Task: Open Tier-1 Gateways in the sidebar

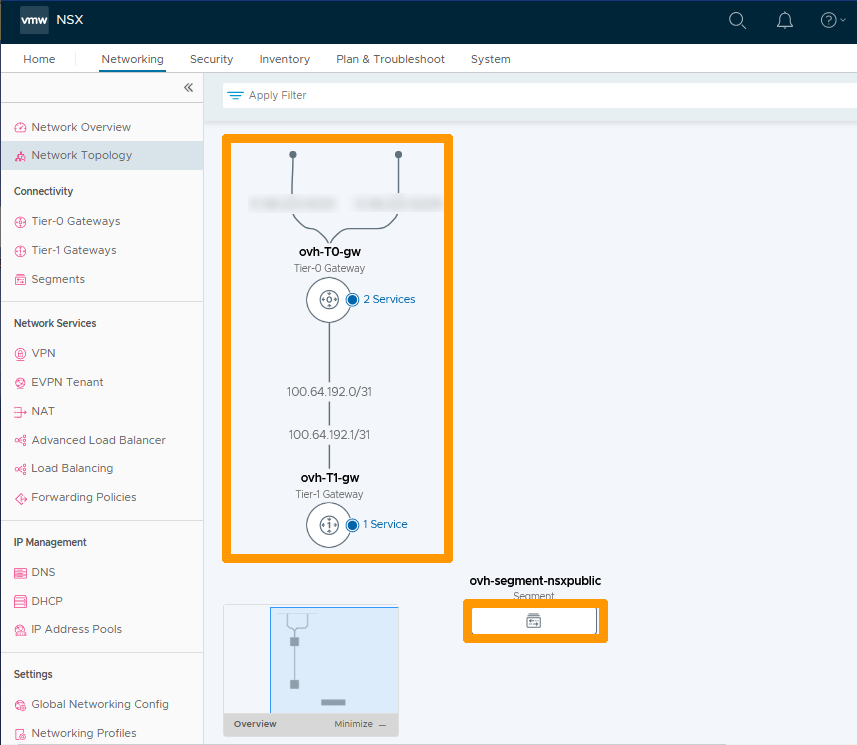Action: click(73, 250)
